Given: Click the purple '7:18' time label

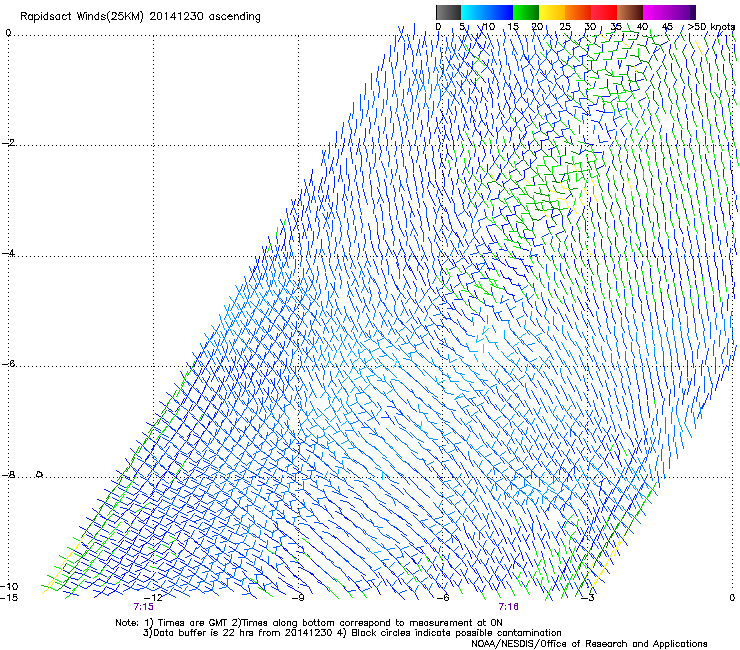Looking at the screenshot, I should tap(508, 607).
